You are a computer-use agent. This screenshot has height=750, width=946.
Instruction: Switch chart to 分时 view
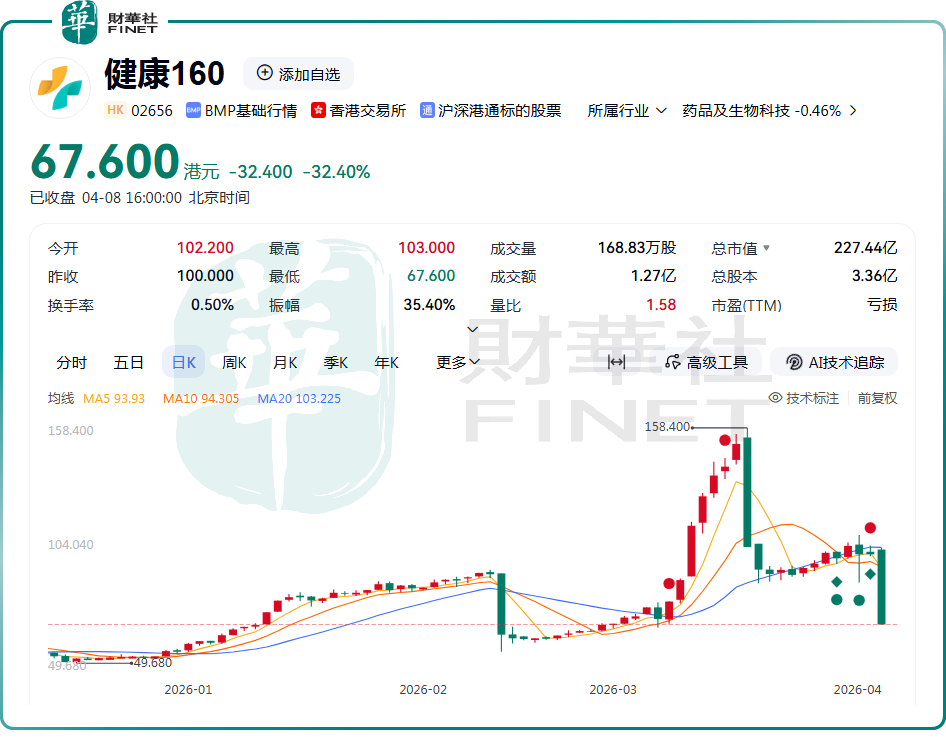[72, 362]
